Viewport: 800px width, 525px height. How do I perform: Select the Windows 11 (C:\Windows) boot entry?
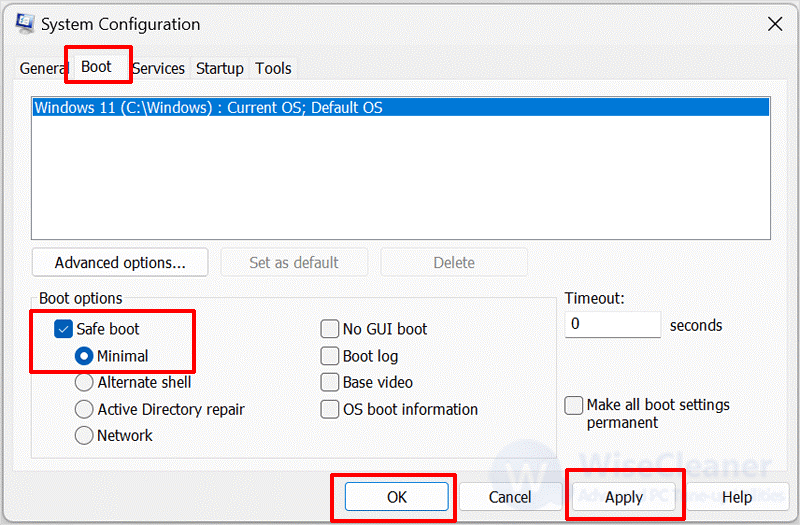[x=401, y=108]
